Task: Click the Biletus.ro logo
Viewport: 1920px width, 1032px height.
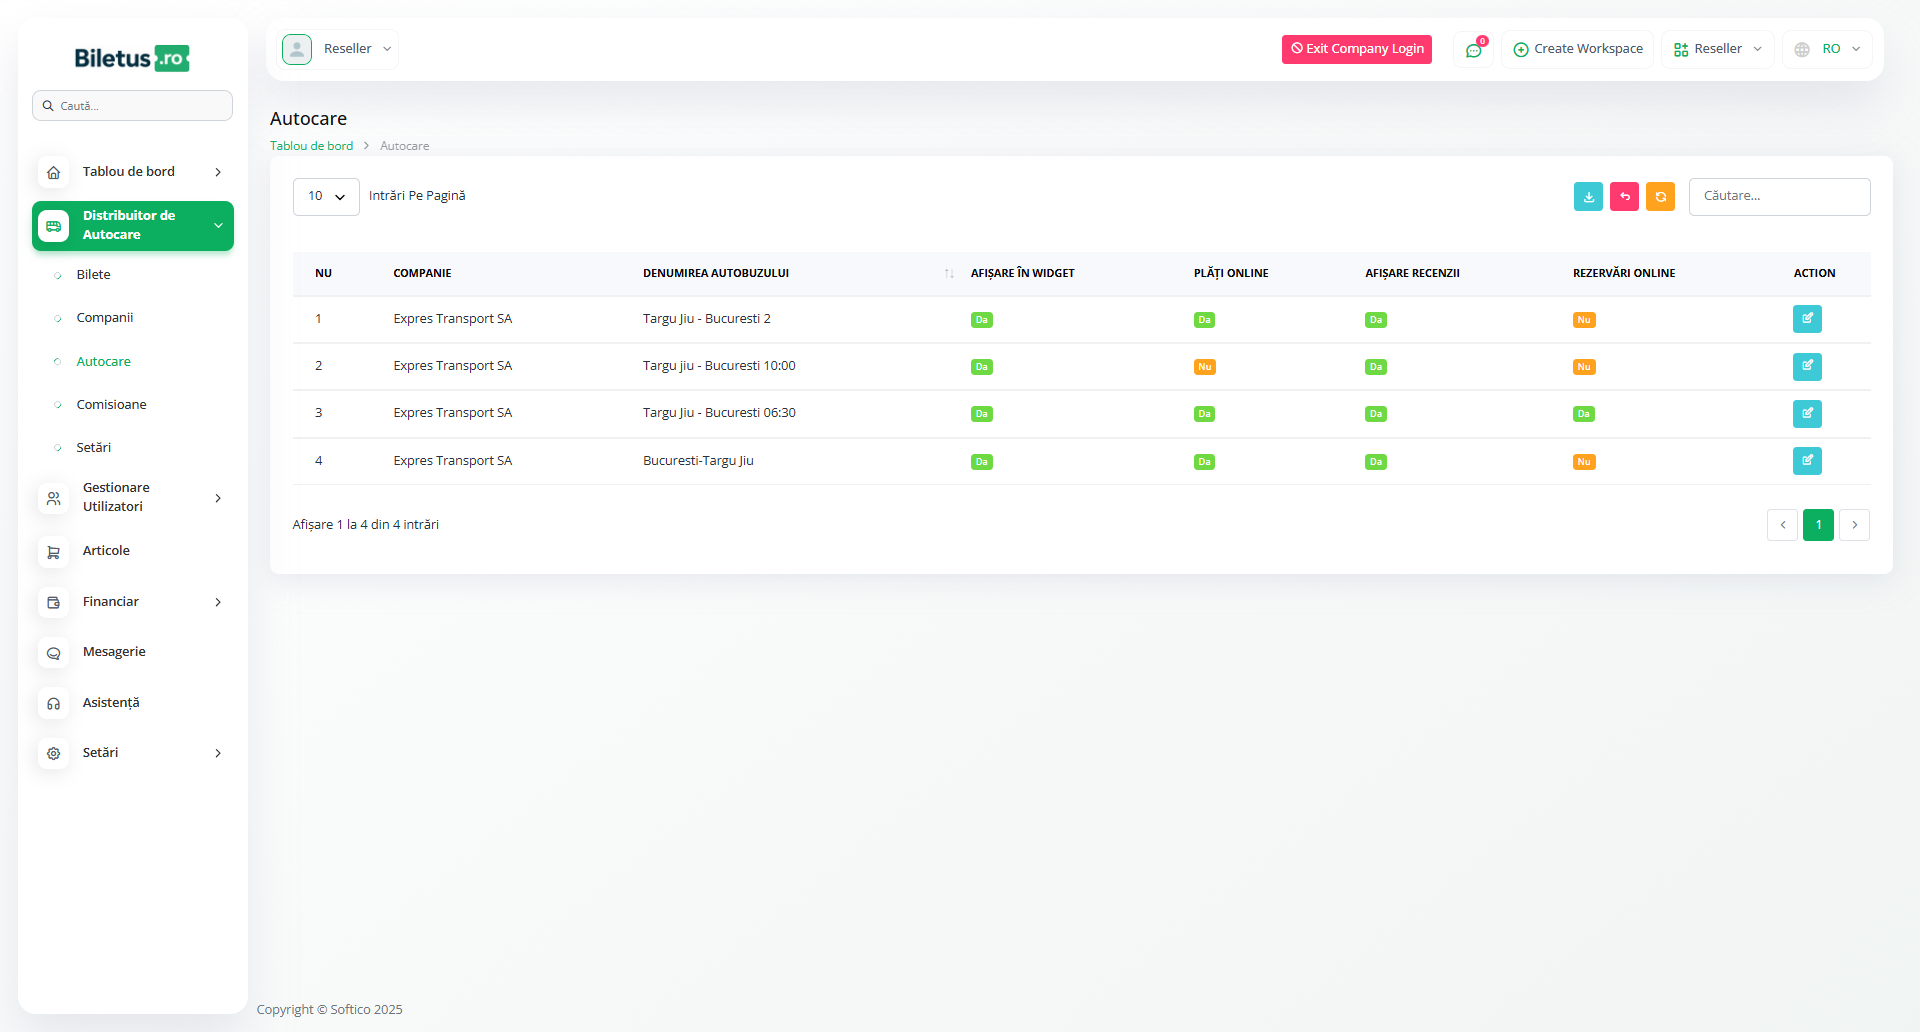Action: coord(132,58)
